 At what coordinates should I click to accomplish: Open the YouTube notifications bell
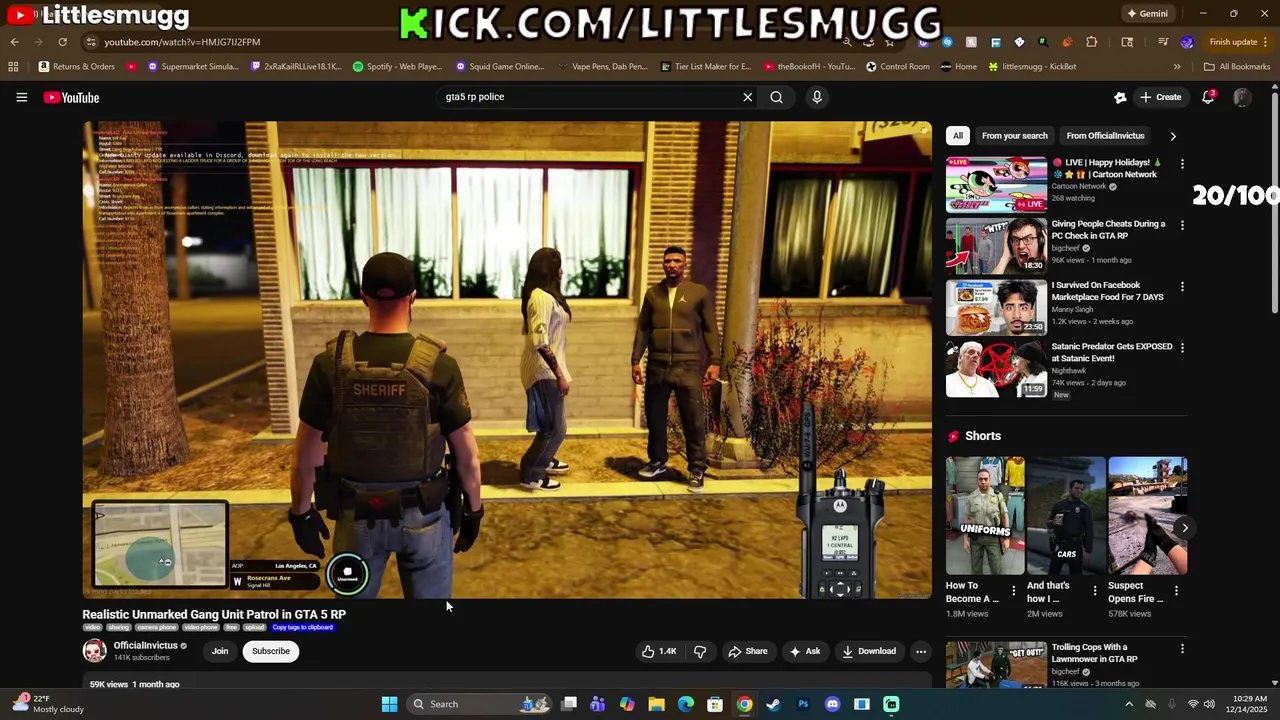pos(1208,97)
